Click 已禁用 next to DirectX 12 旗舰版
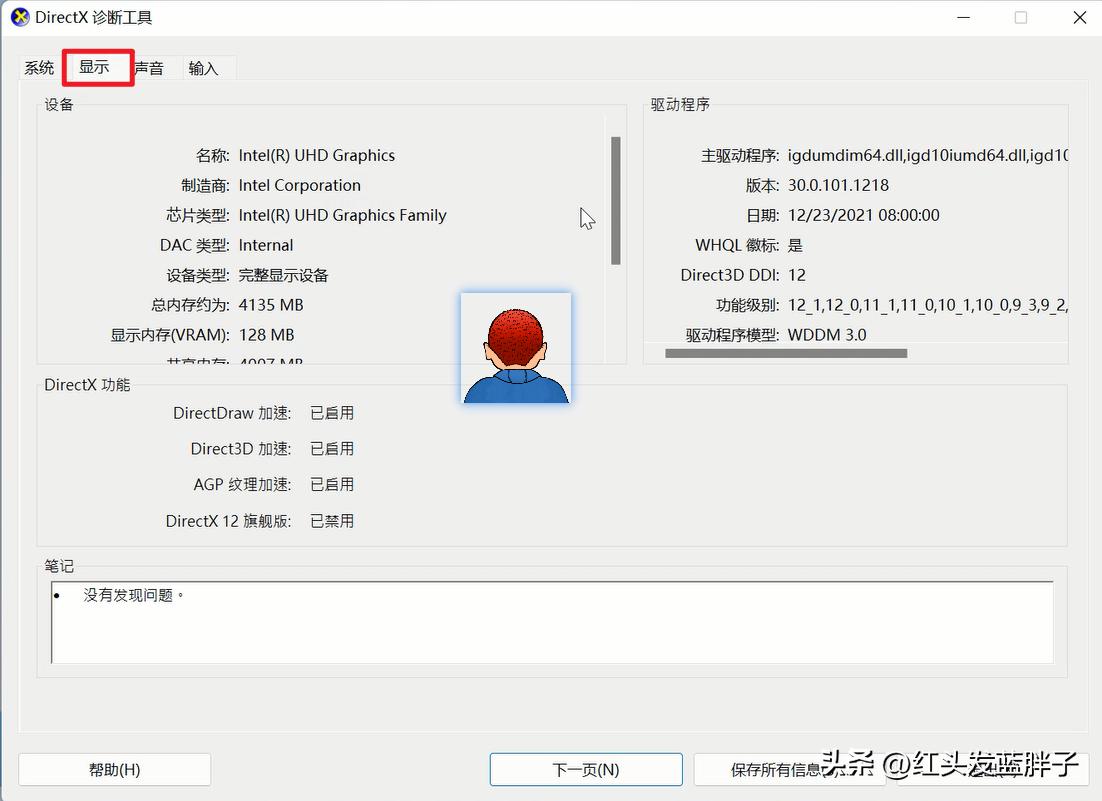The width and height of the screenshot is (1102, 801). pyautogui.click(x=332, y=520)
